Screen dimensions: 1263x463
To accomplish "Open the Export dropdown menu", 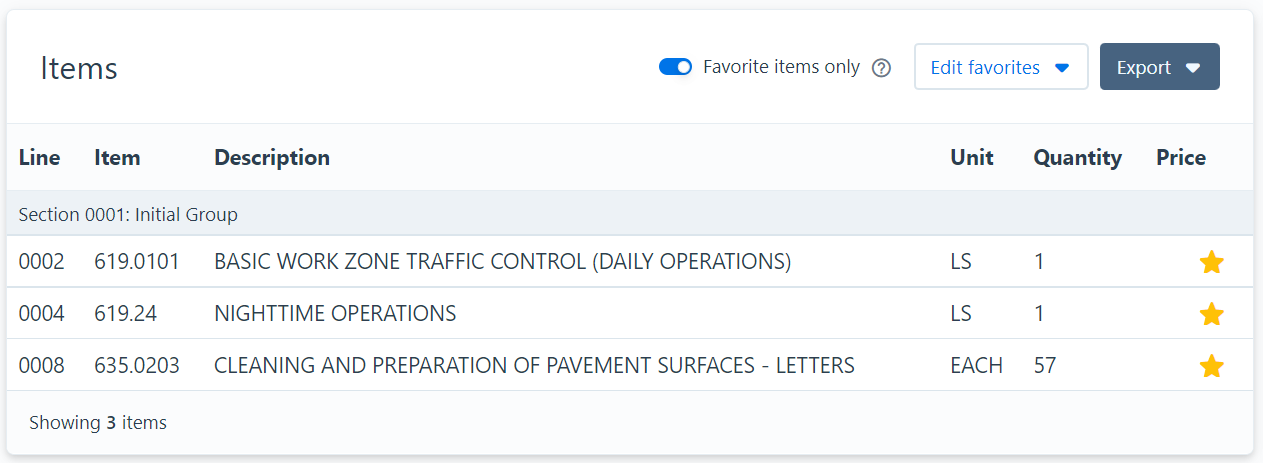I will tap(1159, 67).
